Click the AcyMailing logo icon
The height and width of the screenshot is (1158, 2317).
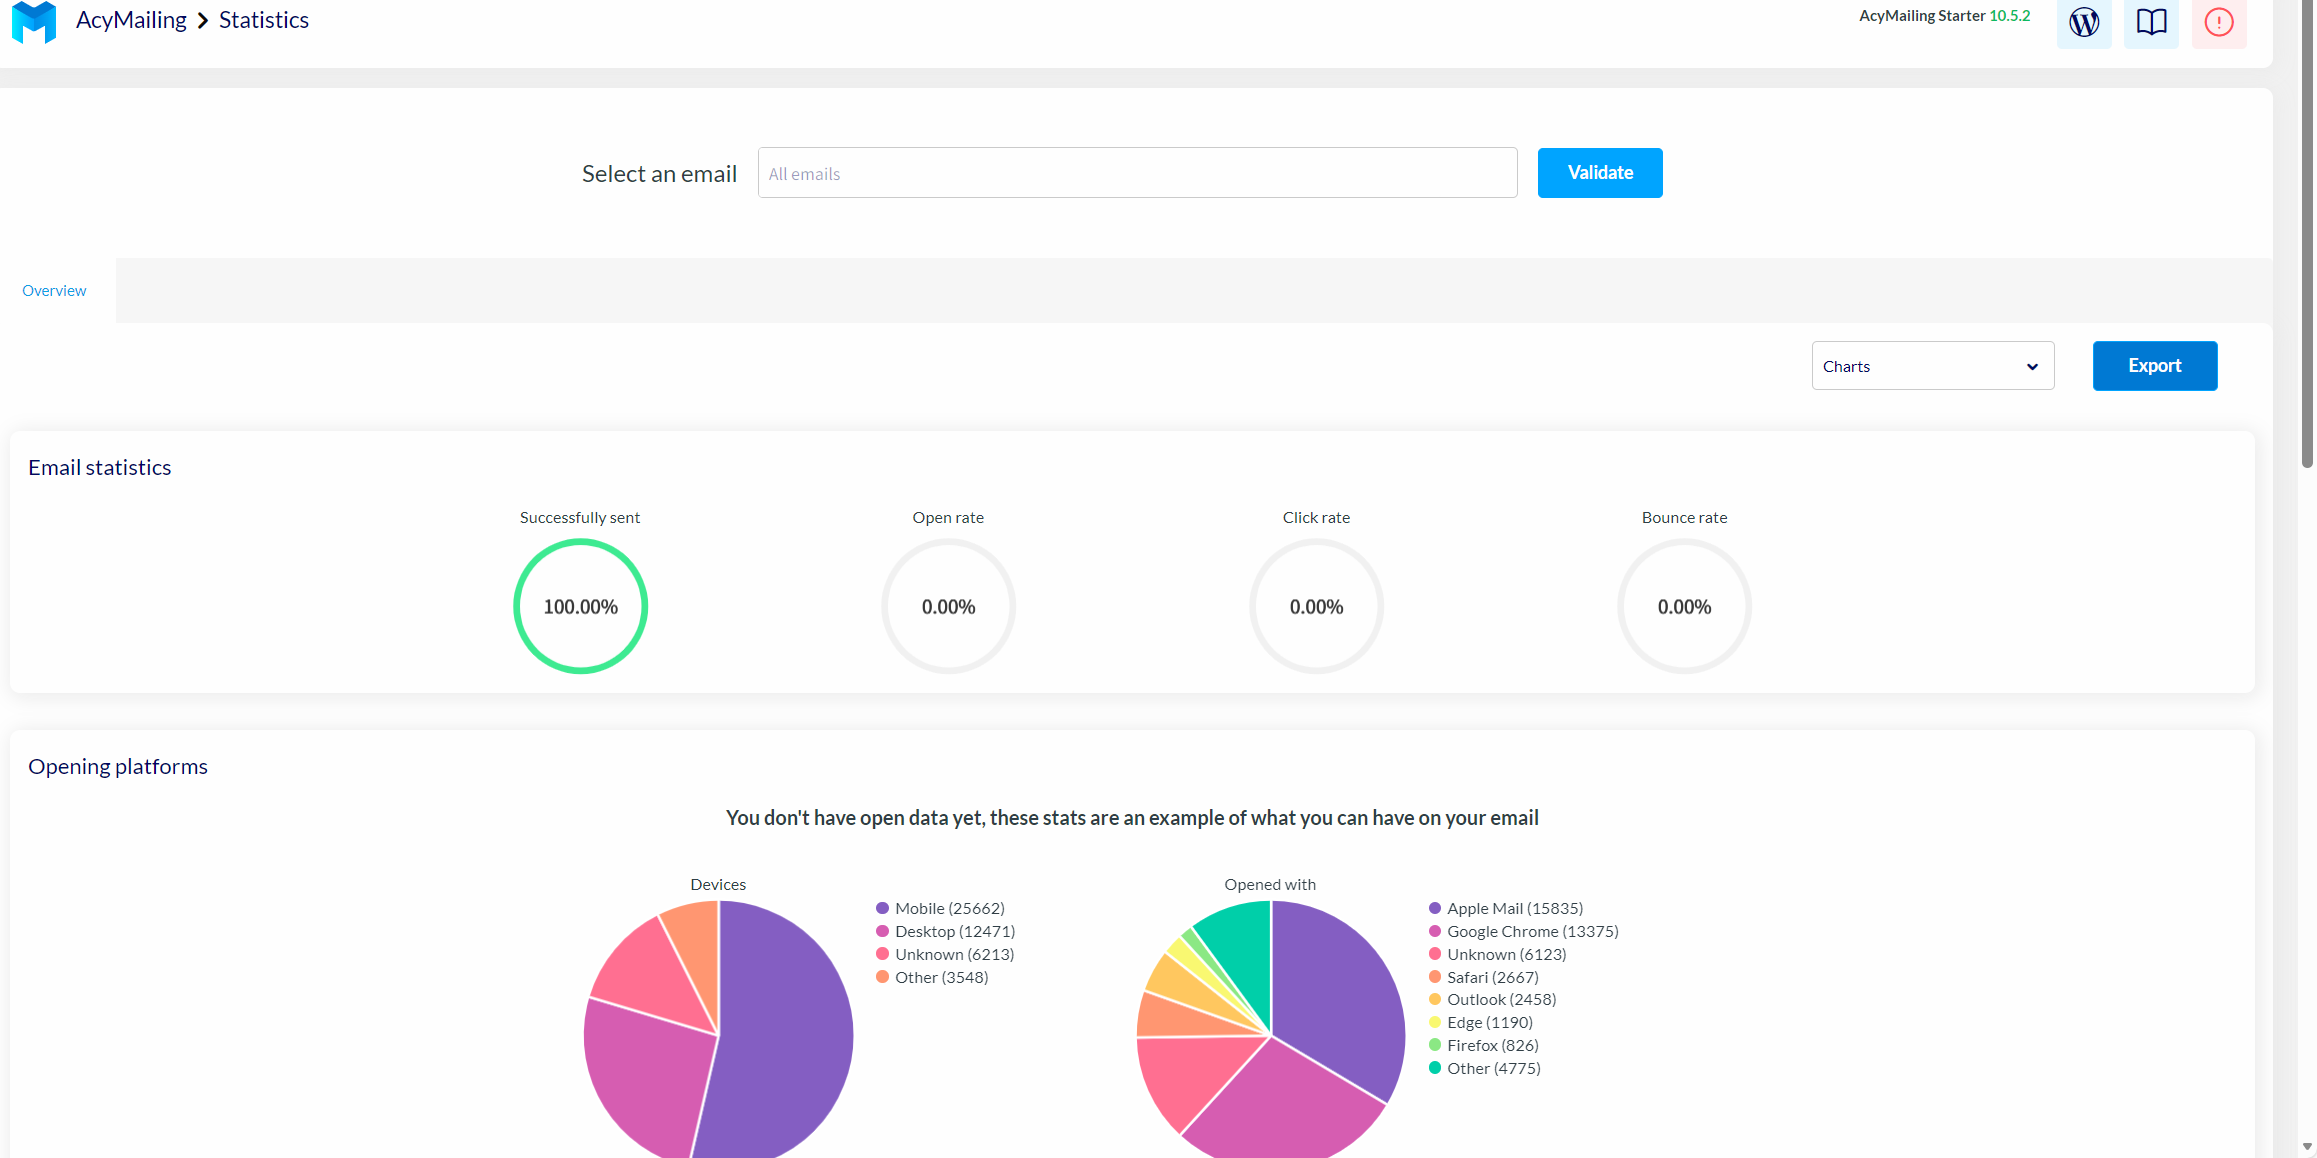coord(34,21)
